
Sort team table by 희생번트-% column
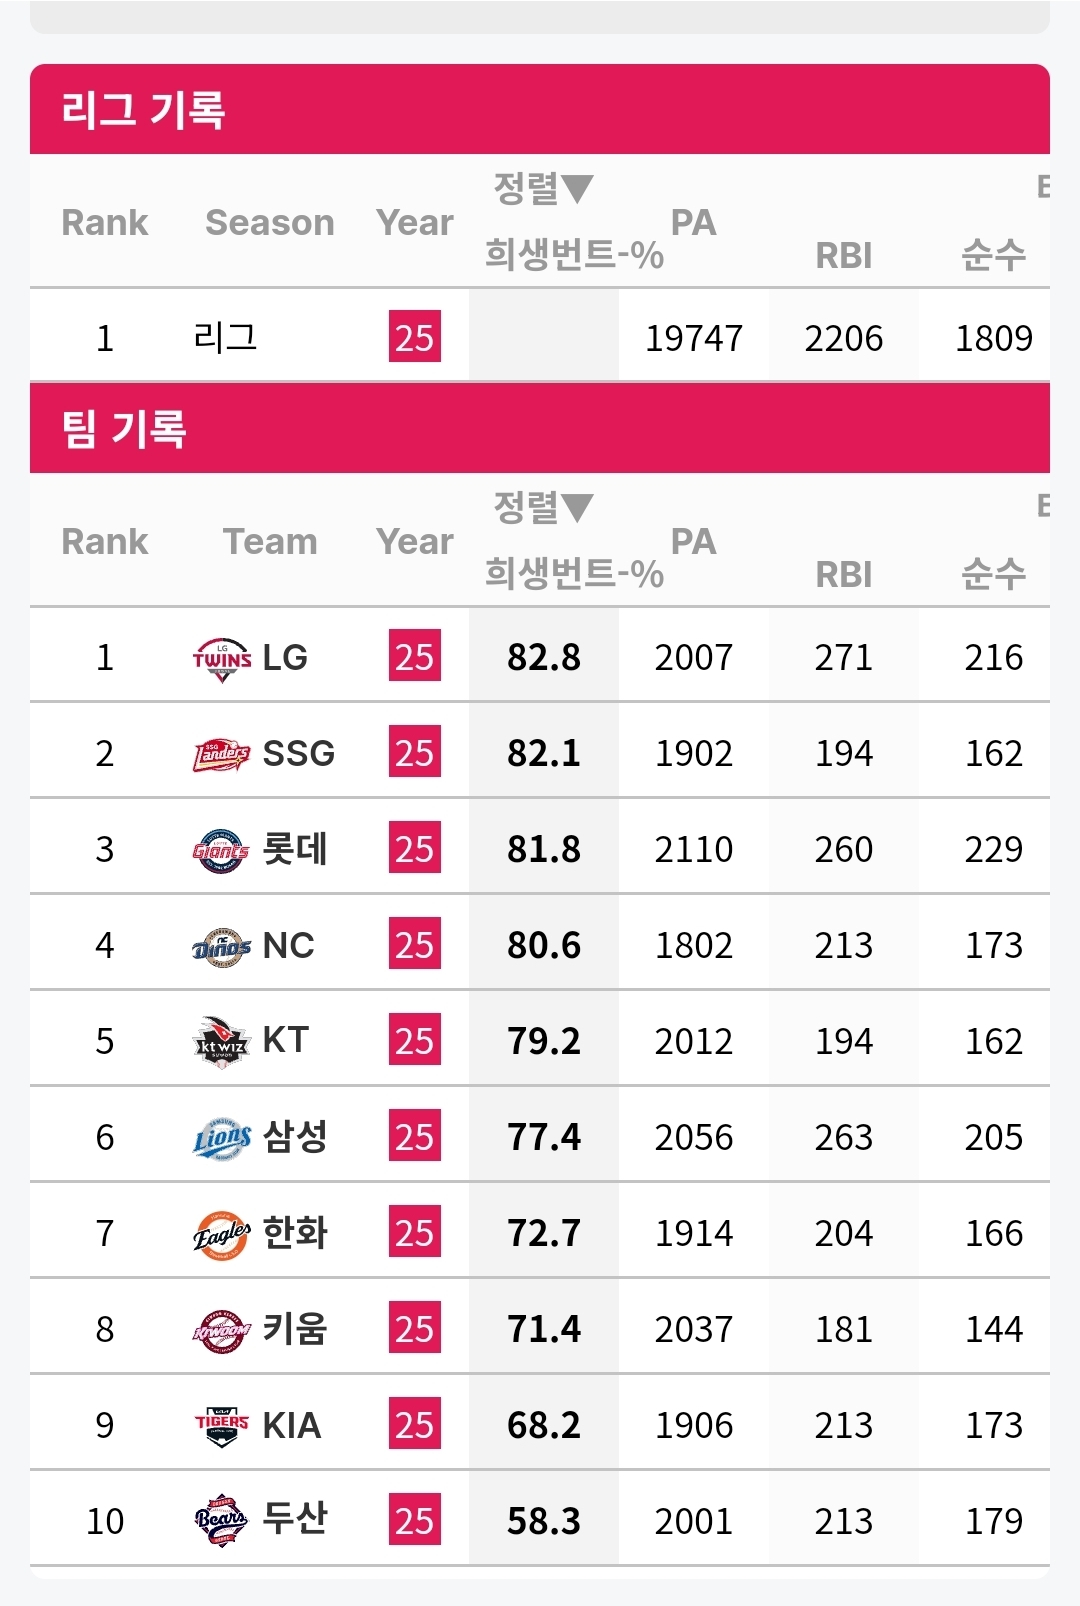coord(574,574)
